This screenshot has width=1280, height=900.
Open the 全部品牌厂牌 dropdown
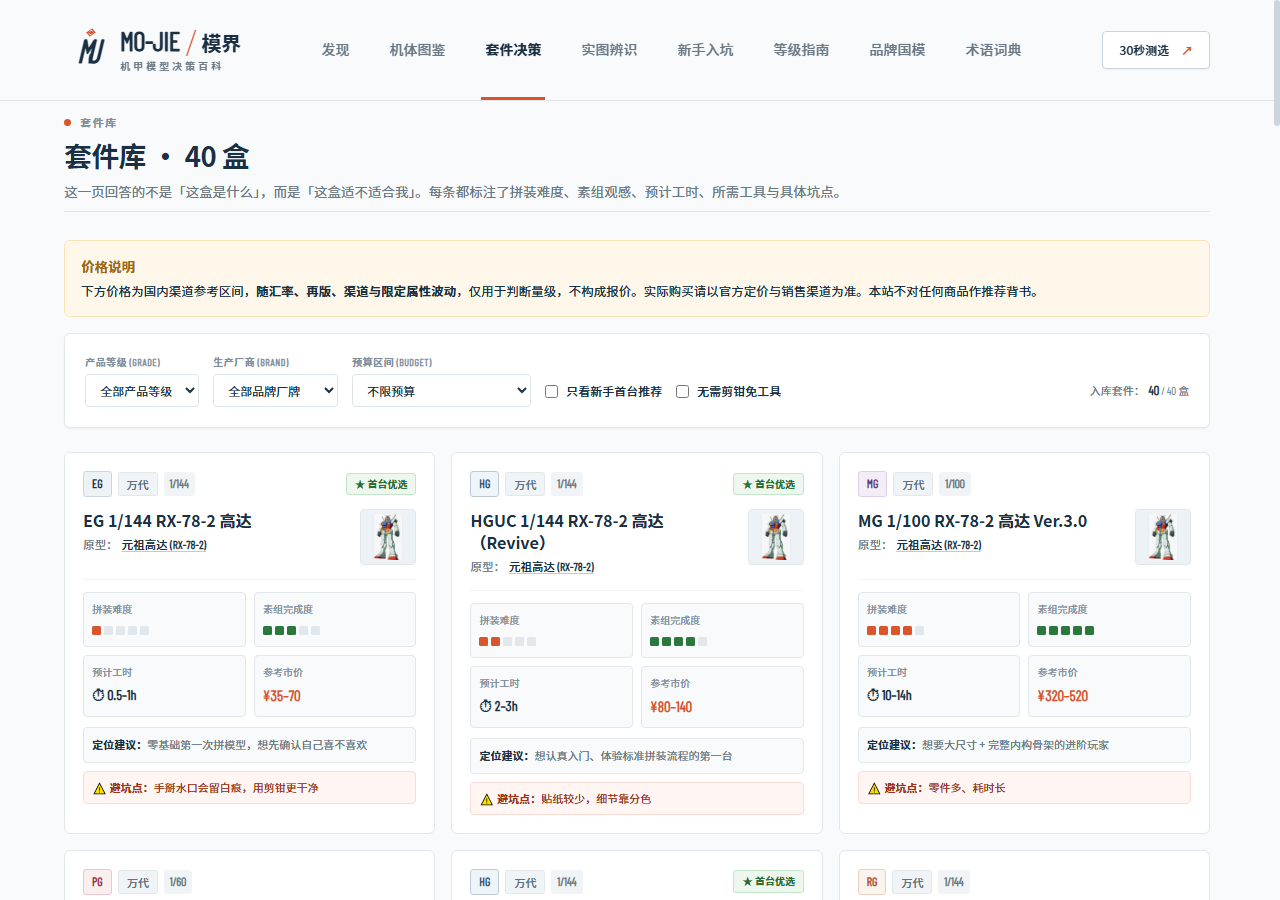(275, 391)
